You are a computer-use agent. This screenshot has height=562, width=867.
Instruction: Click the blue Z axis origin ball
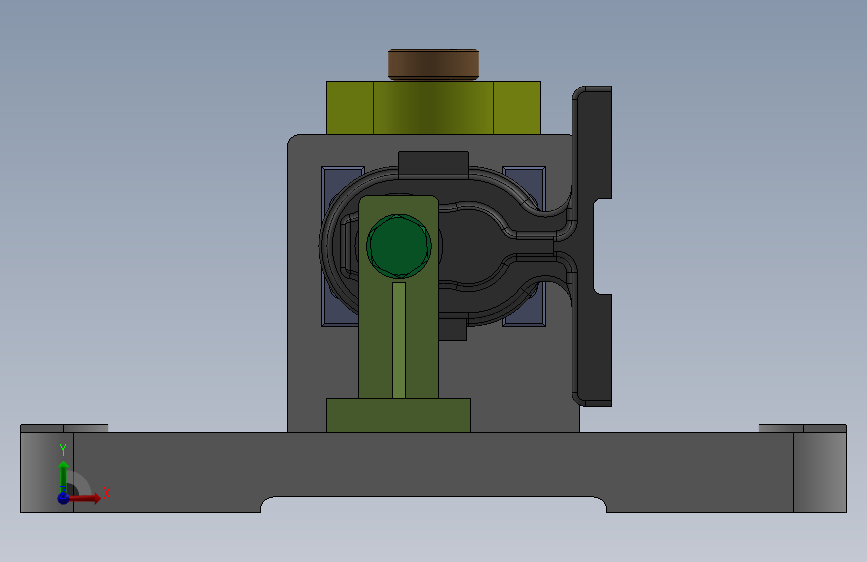pyautogui.click(x=64, y=498)
